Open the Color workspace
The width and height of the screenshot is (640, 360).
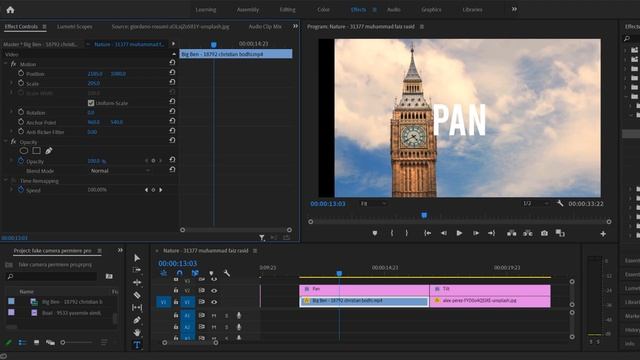coord(323,9)
